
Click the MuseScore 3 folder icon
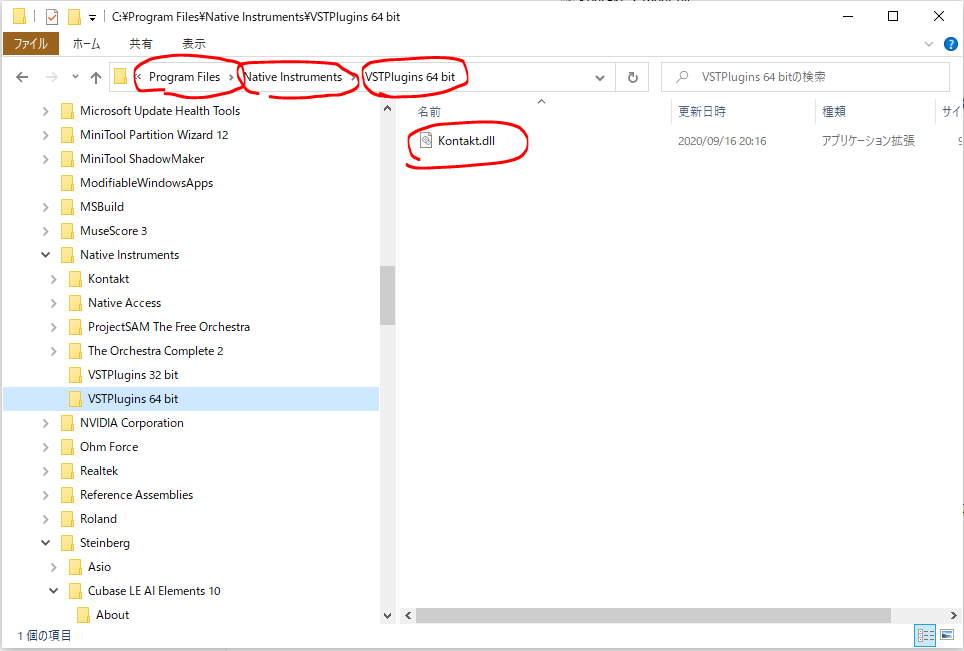click(x=68, y=231)
